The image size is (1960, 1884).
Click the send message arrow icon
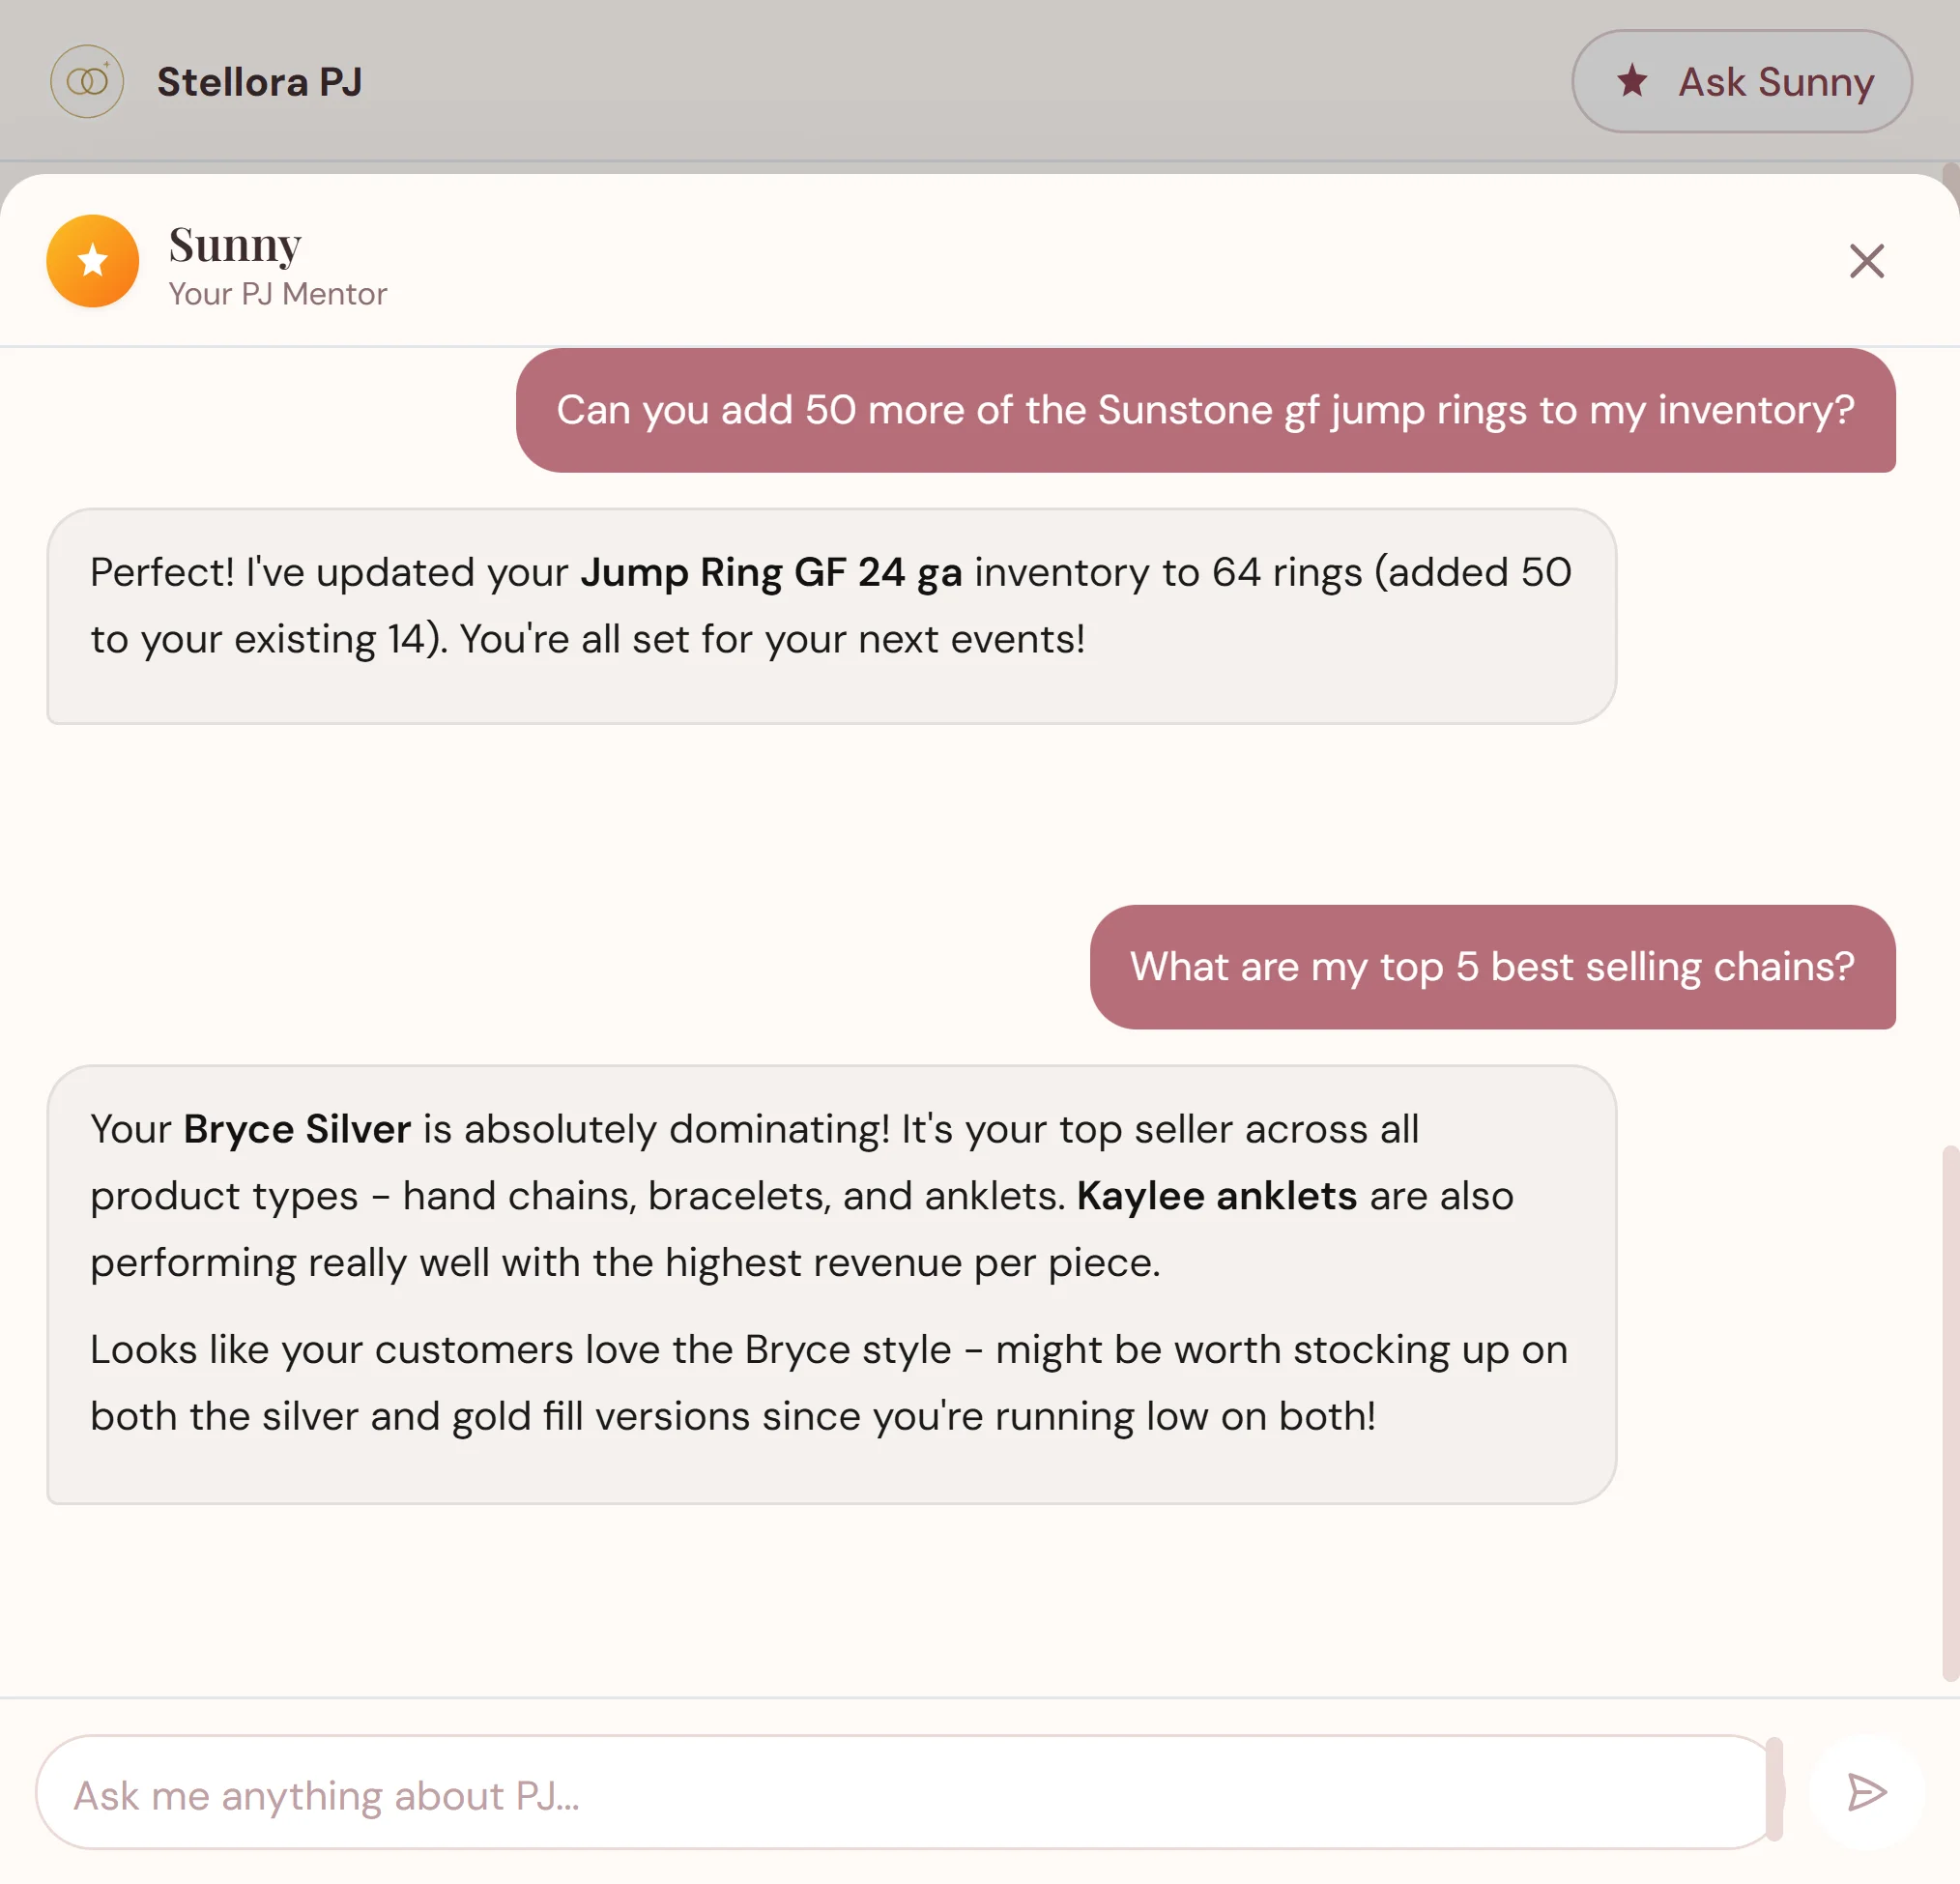[1868, 1793]
